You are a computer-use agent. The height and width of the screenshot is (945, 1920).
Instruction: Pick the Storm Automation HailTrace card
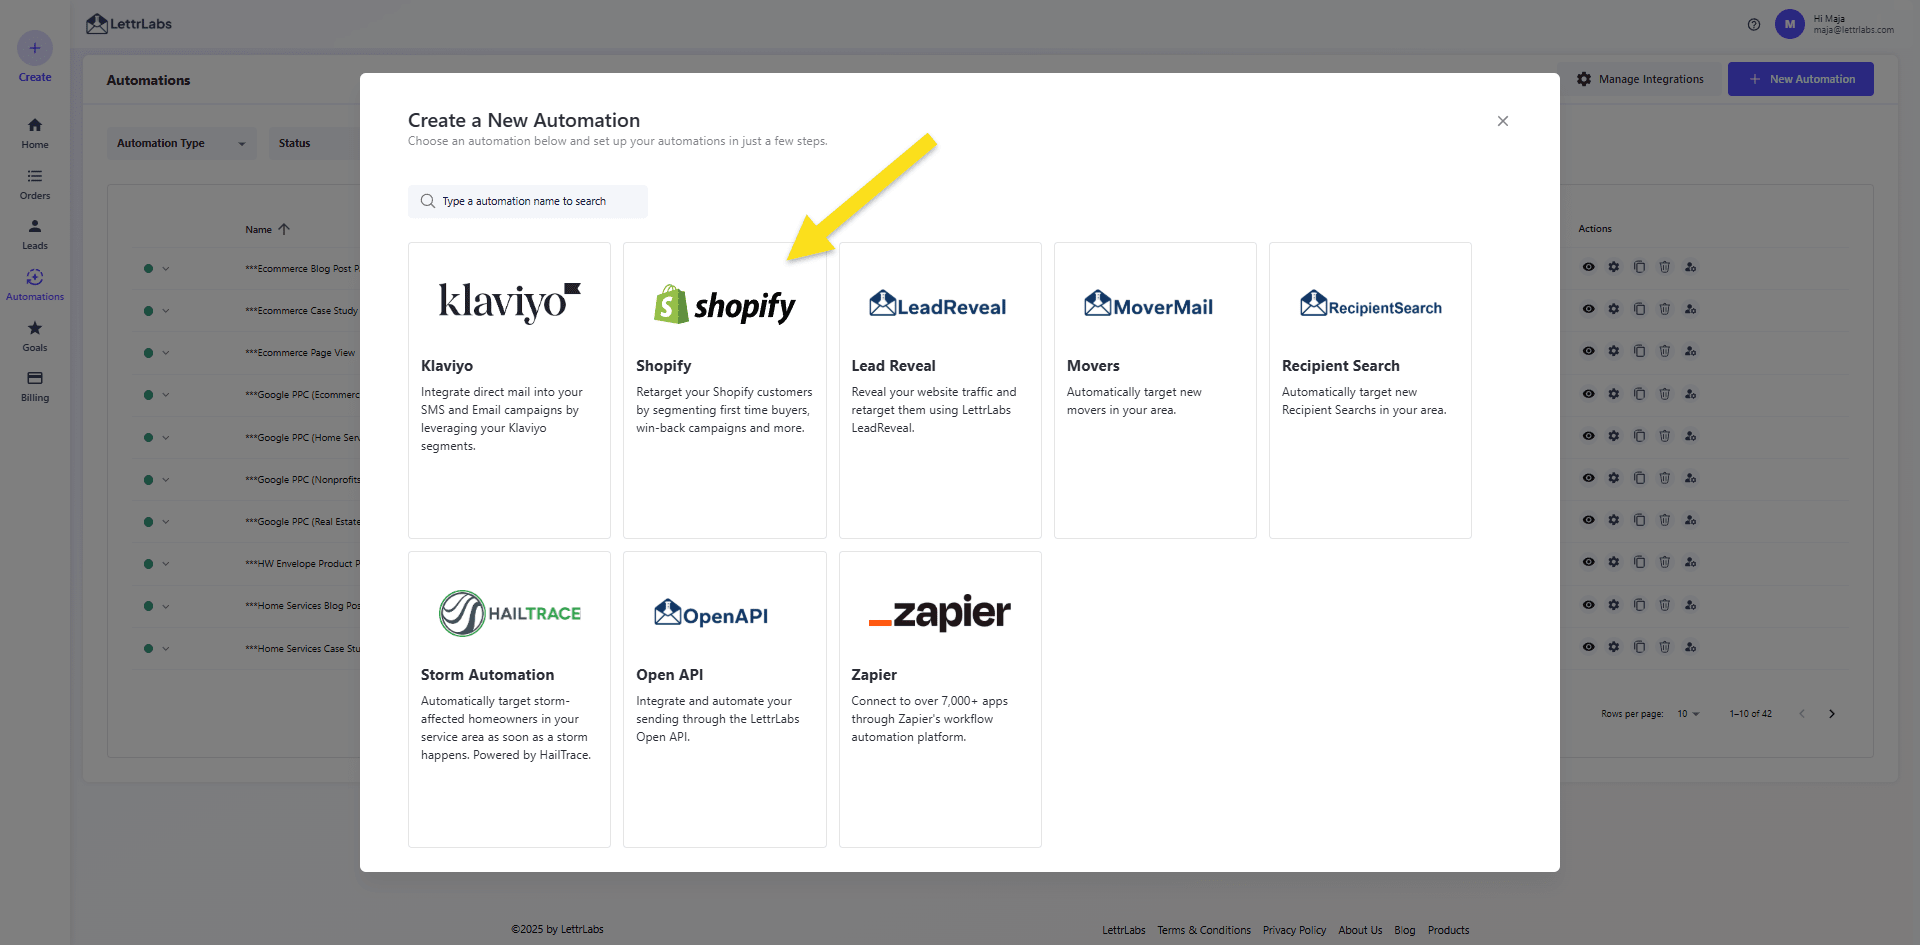[x=509, y=699]
